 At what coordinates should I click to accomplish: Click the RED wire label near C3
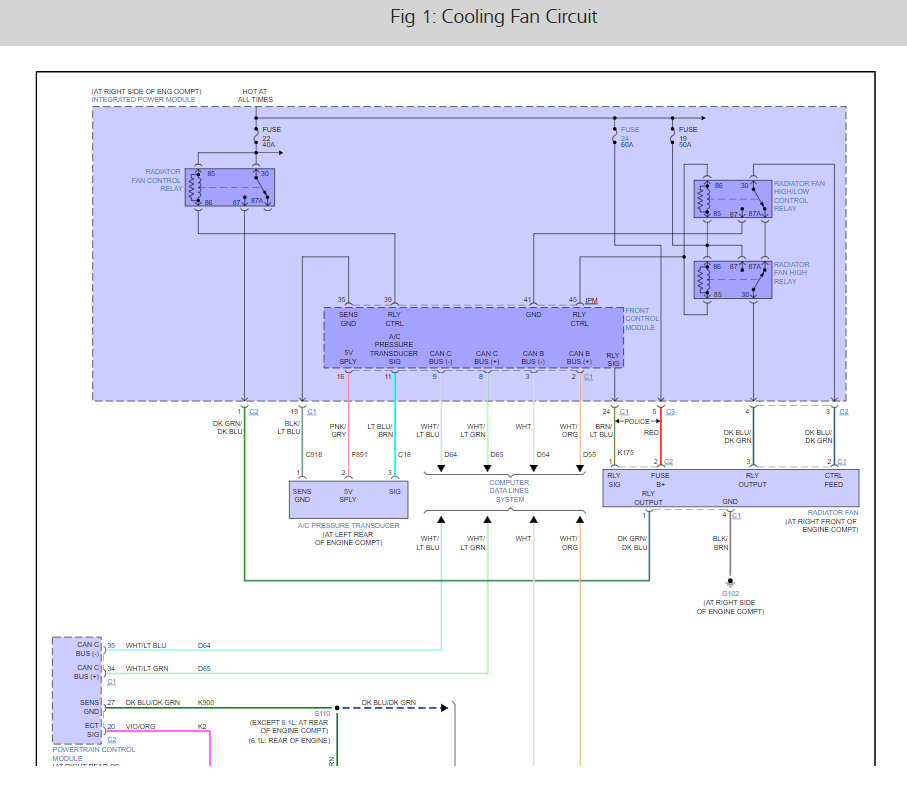tap(651, 433)
